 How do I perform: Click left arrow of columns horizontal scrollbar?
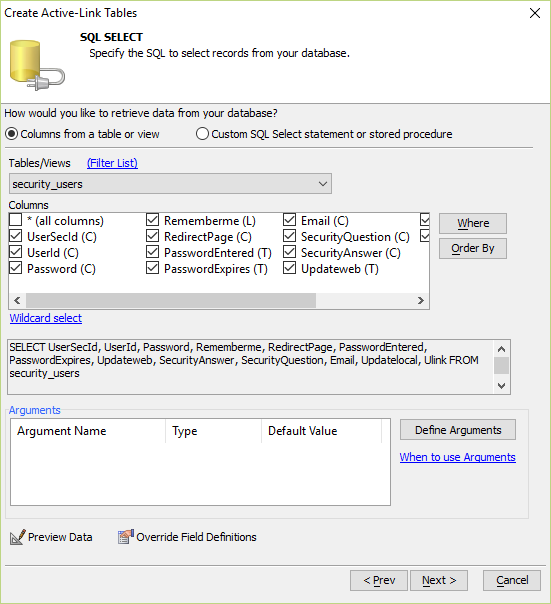17,300
